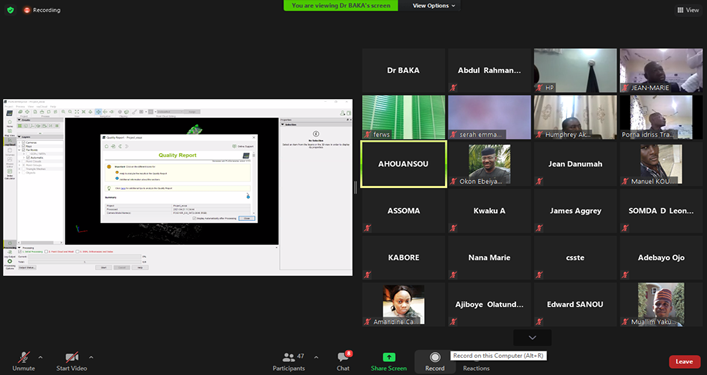Open the Chat panel
The width and height of the screenshot is (707, 375).
tap(343, 361)
